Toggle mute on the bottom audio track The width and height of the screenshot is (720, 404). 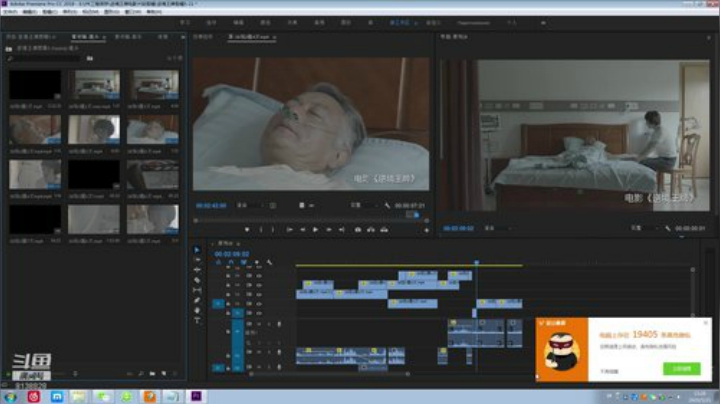(x=259, y=367)
